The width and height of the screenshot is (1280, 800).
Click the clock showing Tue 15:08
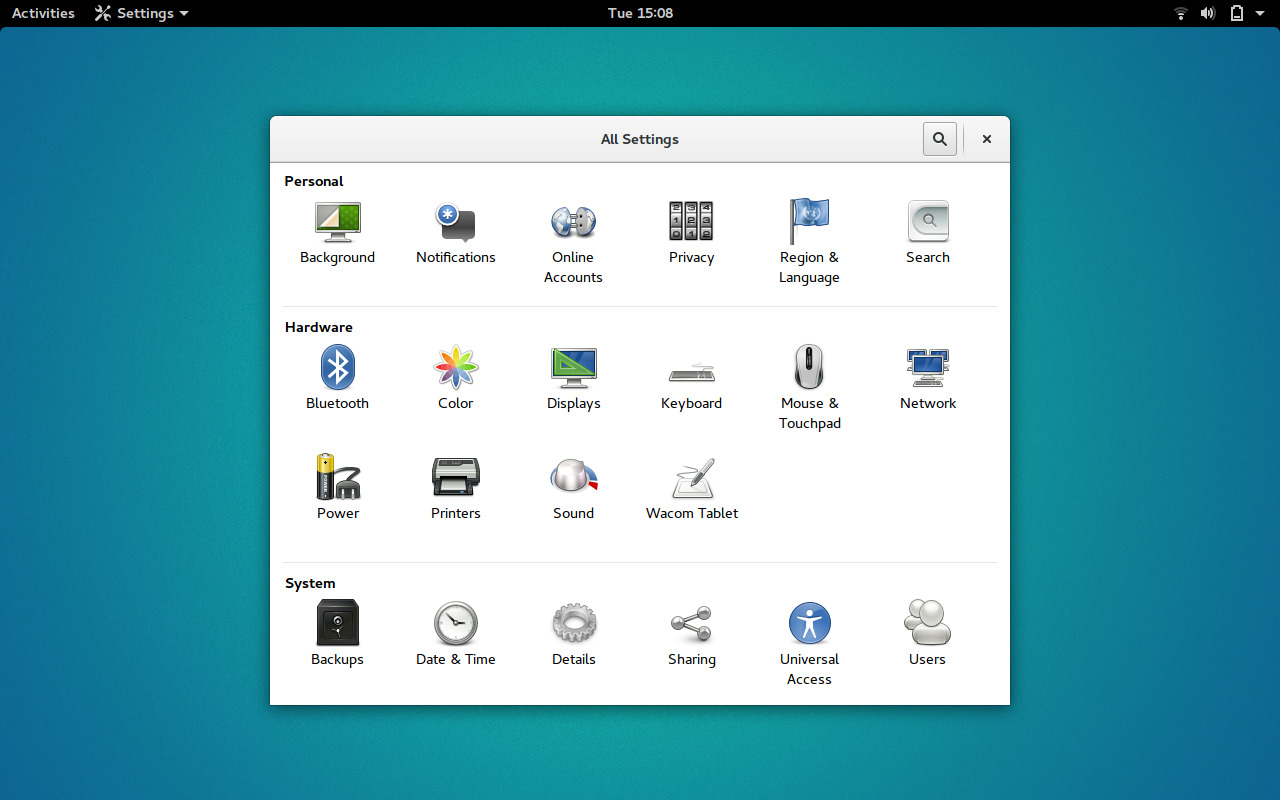point(640,13)
